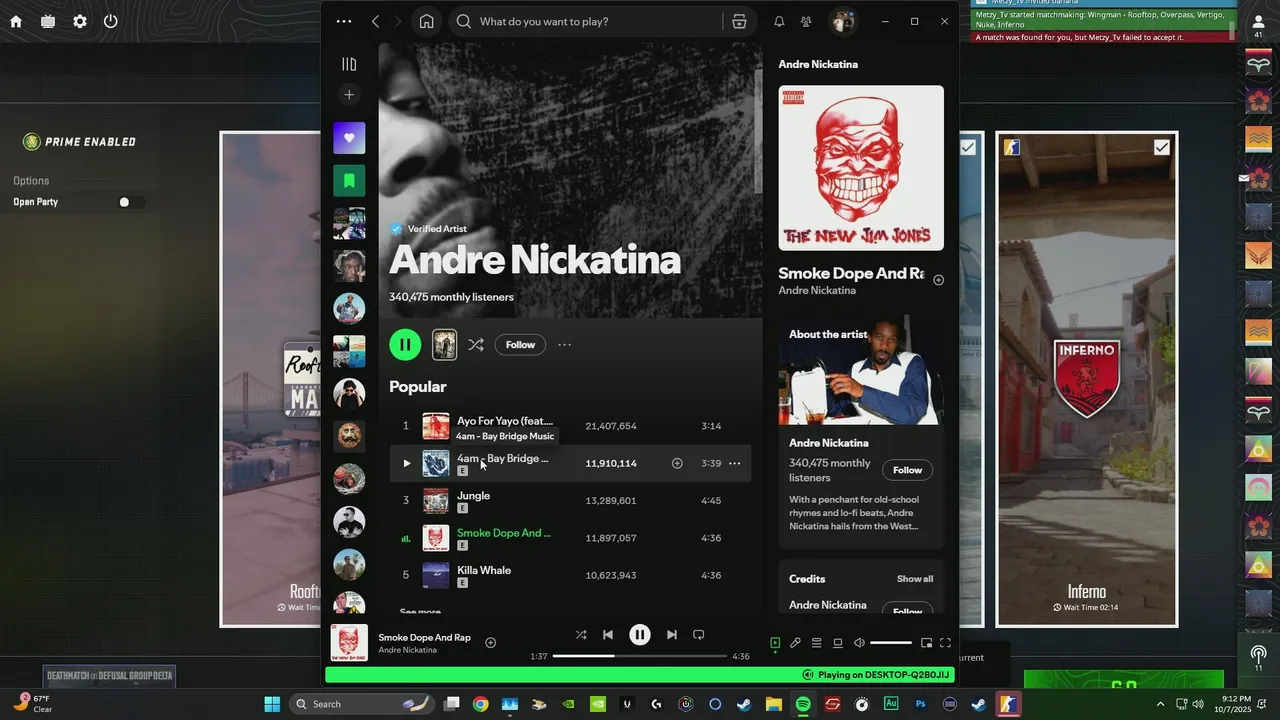Open the Spotify three-dot app menu
1280x720 pixels.
(x=344, y=21)
